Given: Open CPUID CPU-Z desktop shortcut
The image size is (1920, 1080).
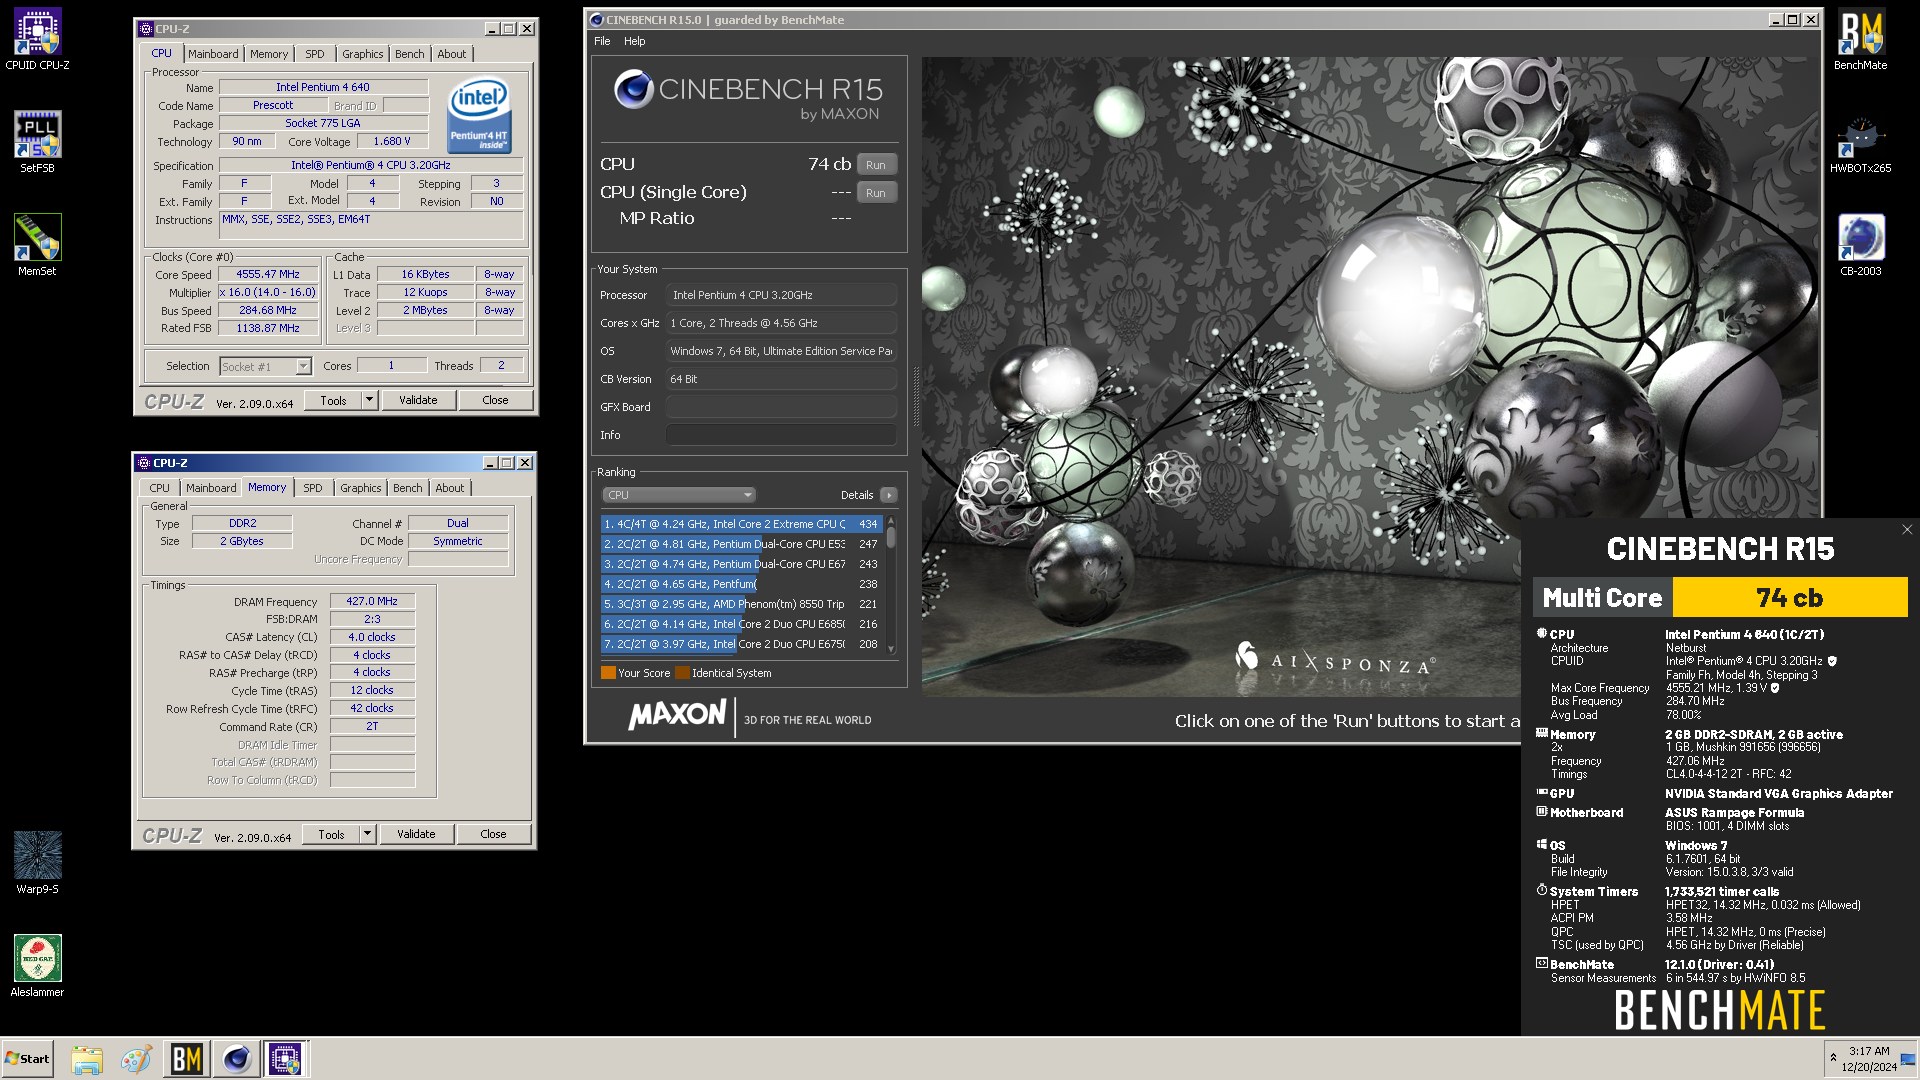Looking at the screenshot, I should 37,40.
